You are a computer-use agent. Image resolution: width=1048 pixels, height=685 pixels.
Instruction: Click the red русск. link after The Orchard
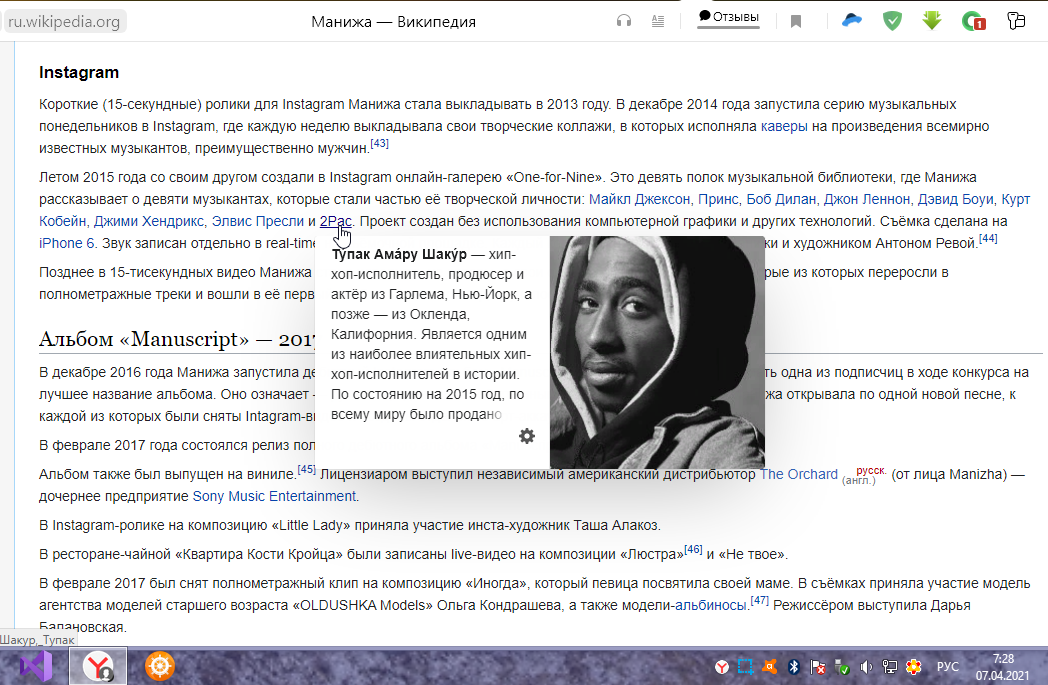pyautogui.click(x=871, y=470)
